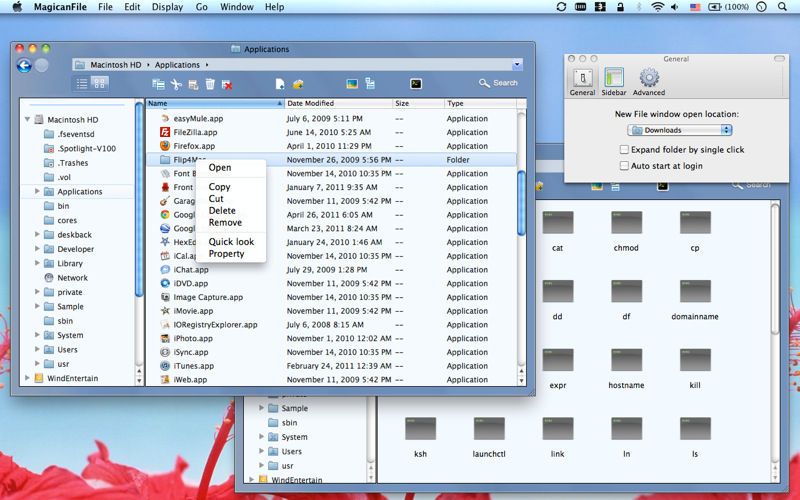Open Terminal from the toolbar icon
The image size is (800, 500).
coord(415,84)
